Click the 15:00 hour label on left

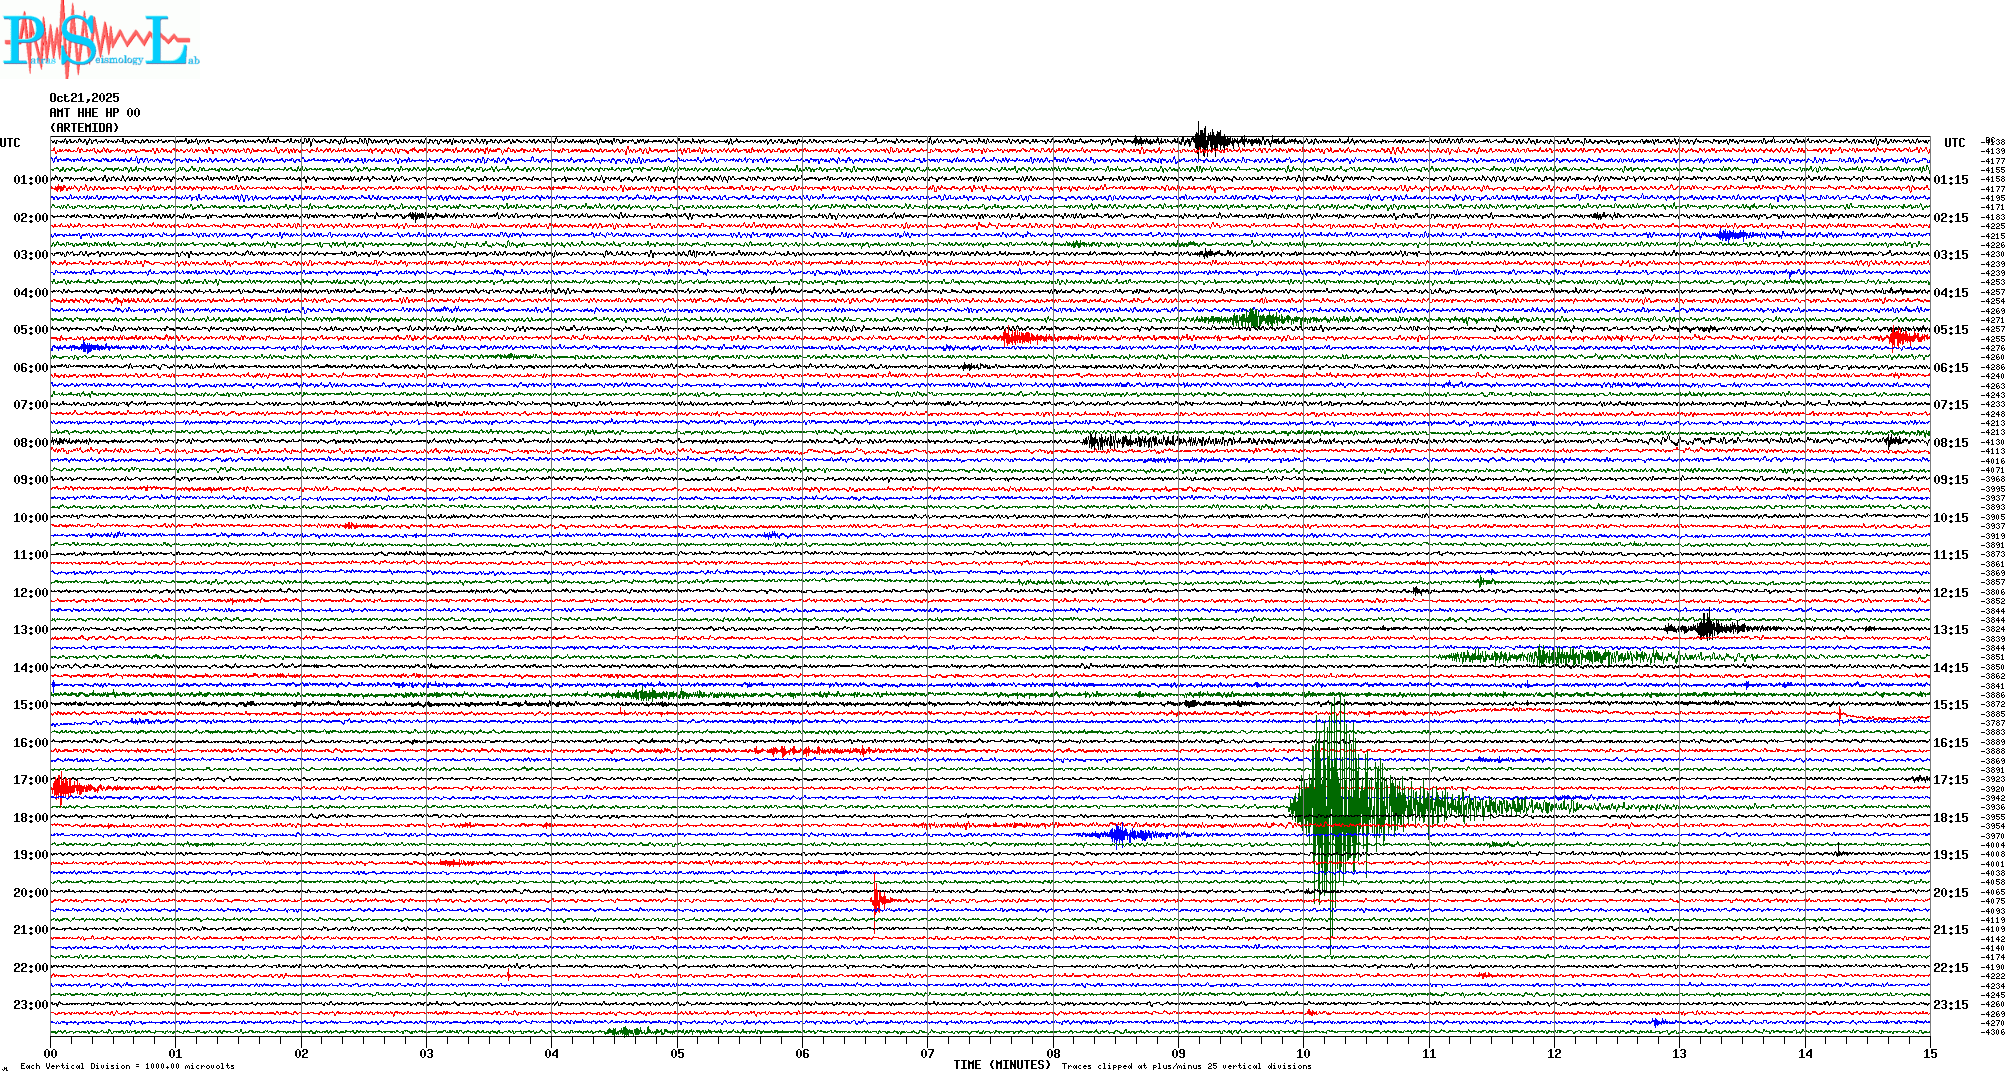[30, 705]
